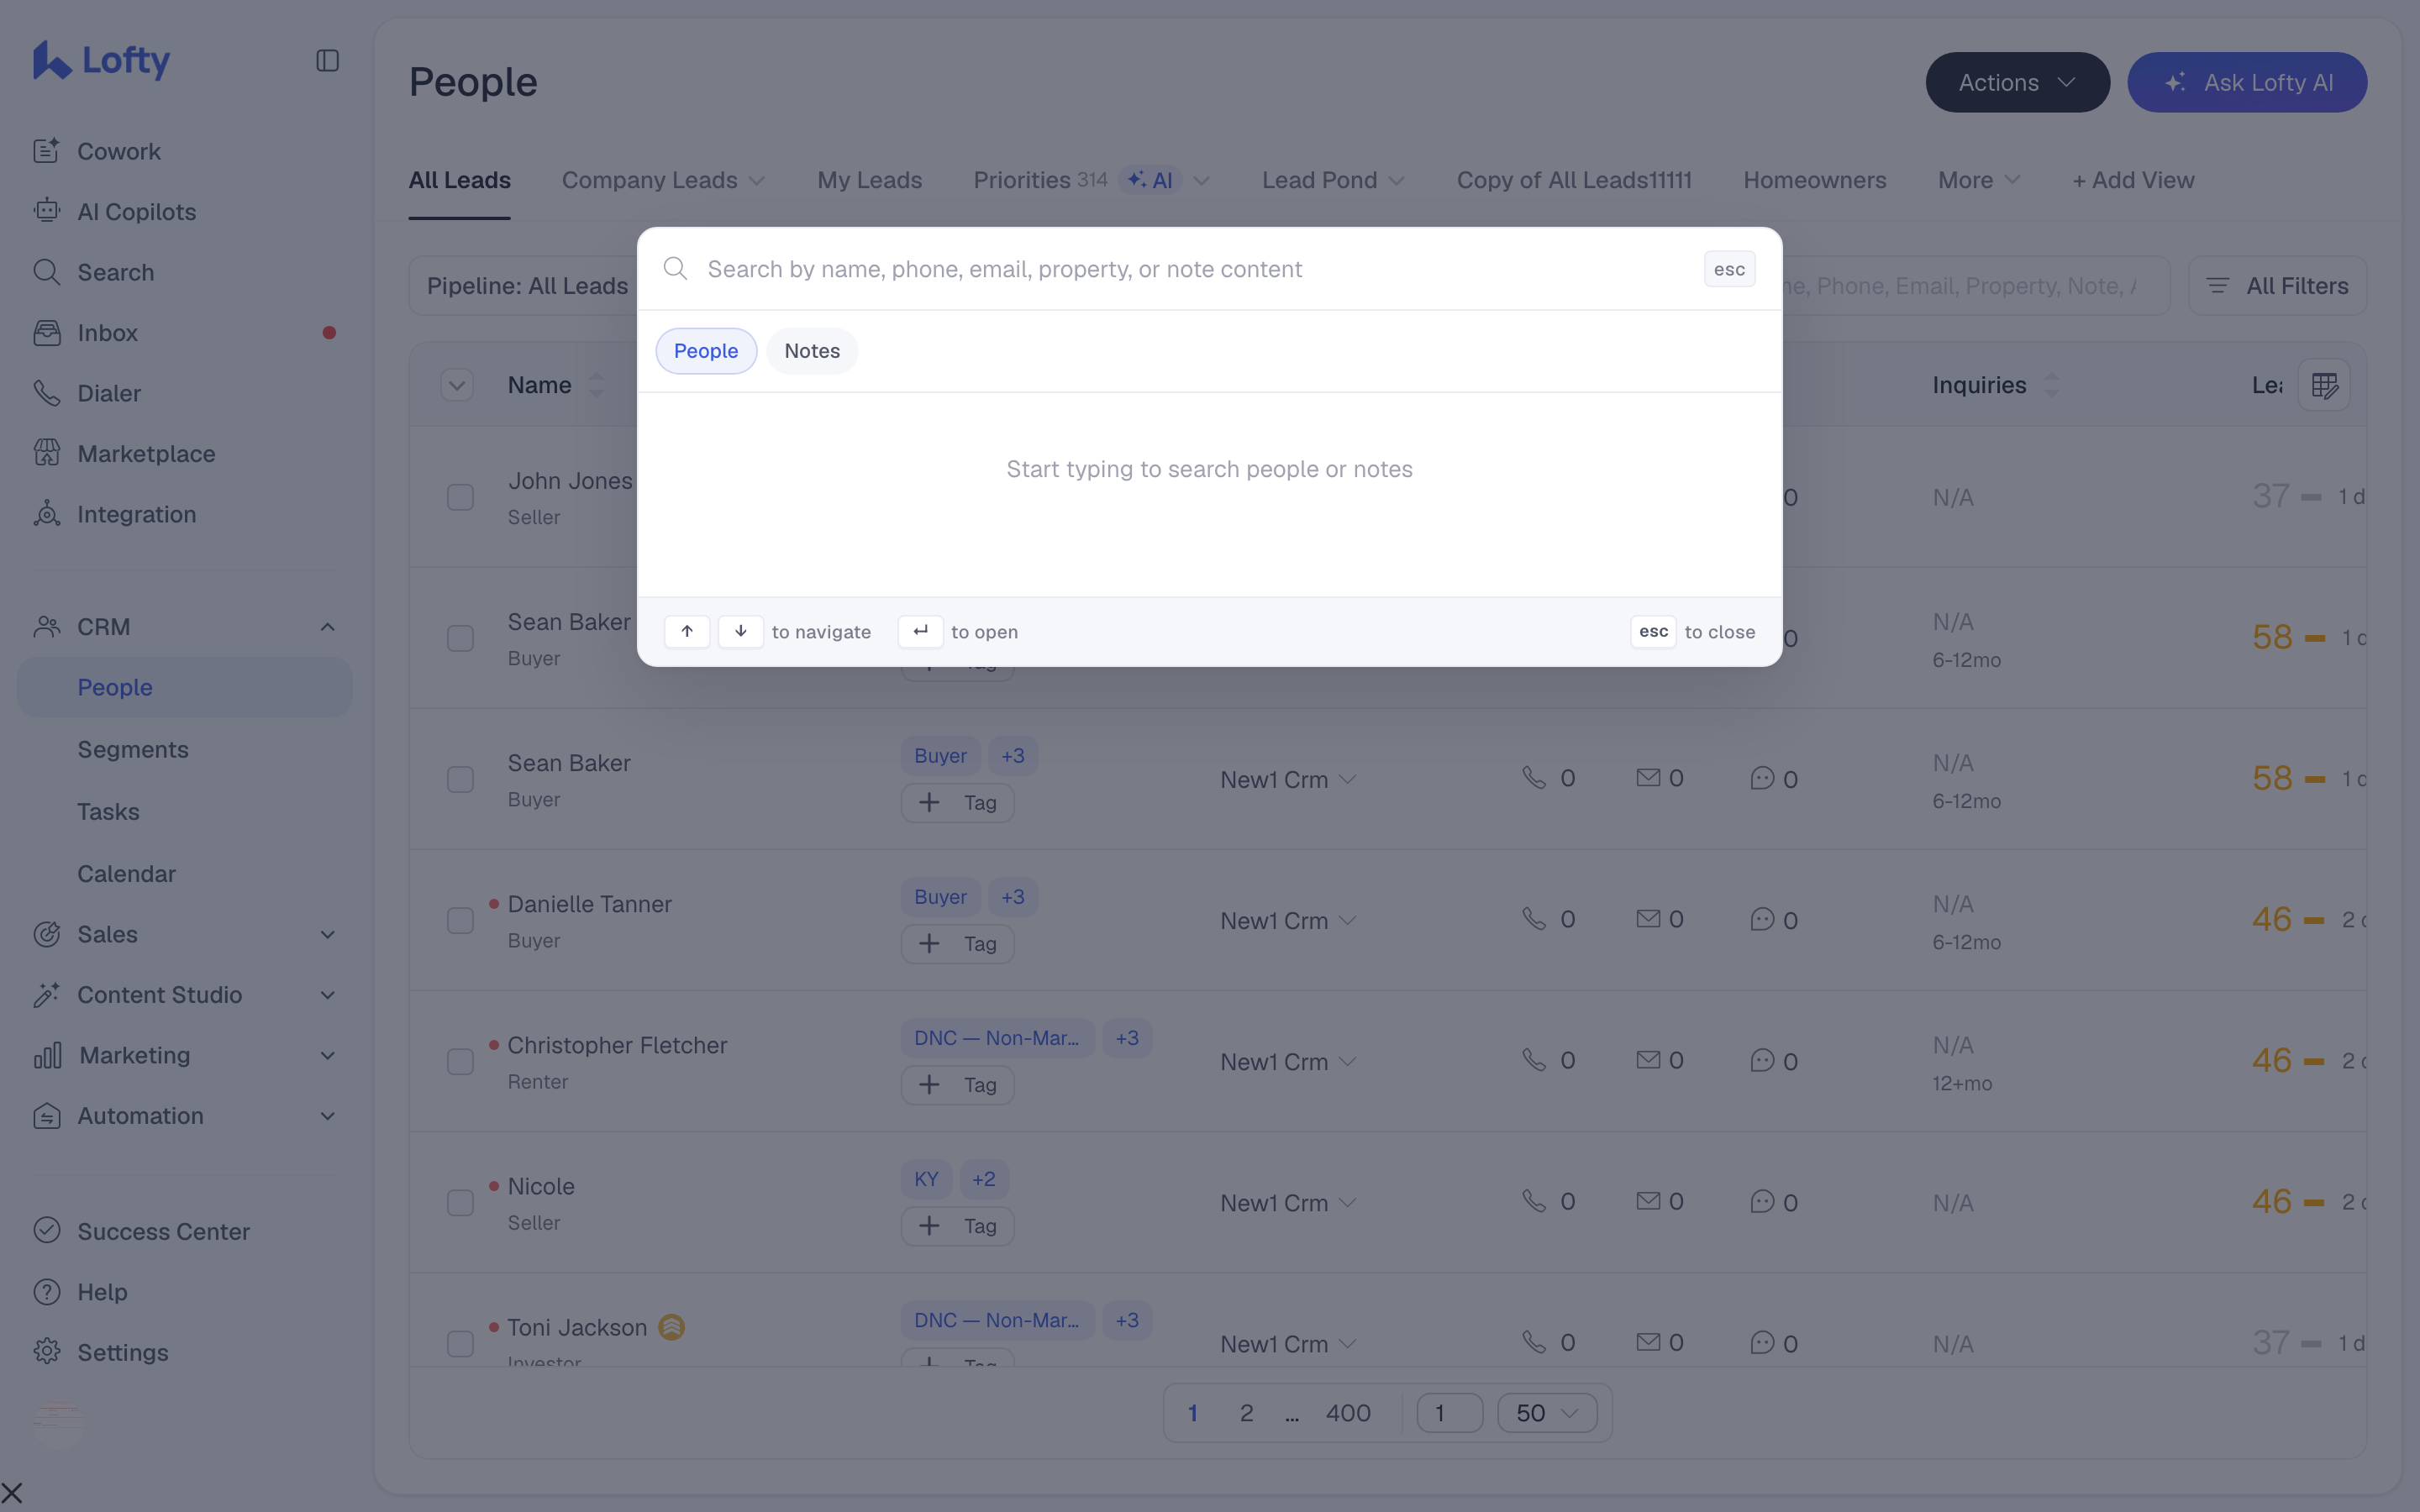Click phone call count for Danielle Tanner
This screenshot has height=1512, width=2420.
coord(1548,919)
